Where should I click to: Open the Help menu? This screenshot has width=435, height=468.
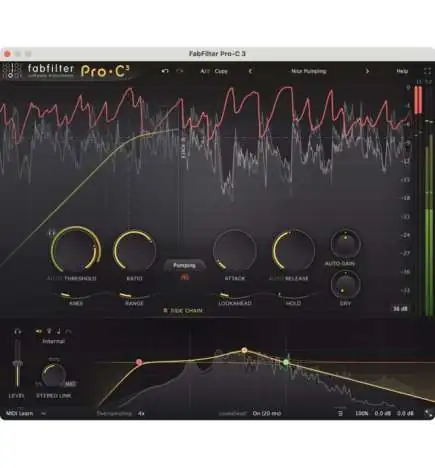(x=402, y=71)
